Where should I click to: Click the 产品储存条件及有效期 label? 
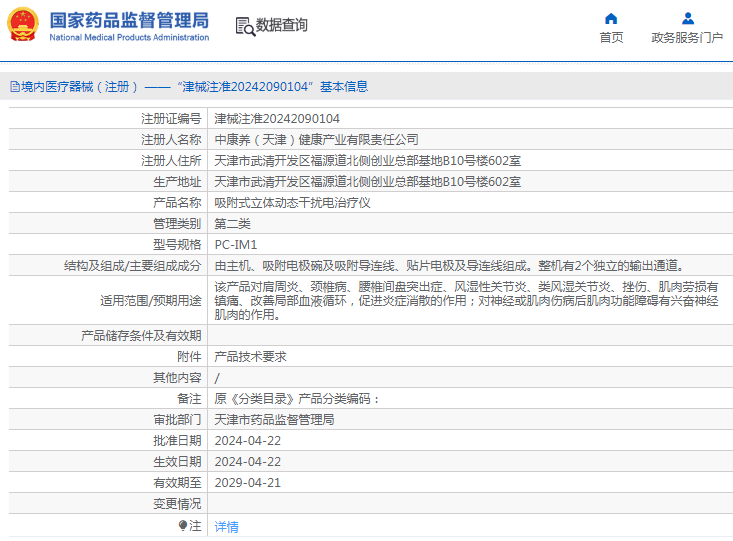click(141, 336)
